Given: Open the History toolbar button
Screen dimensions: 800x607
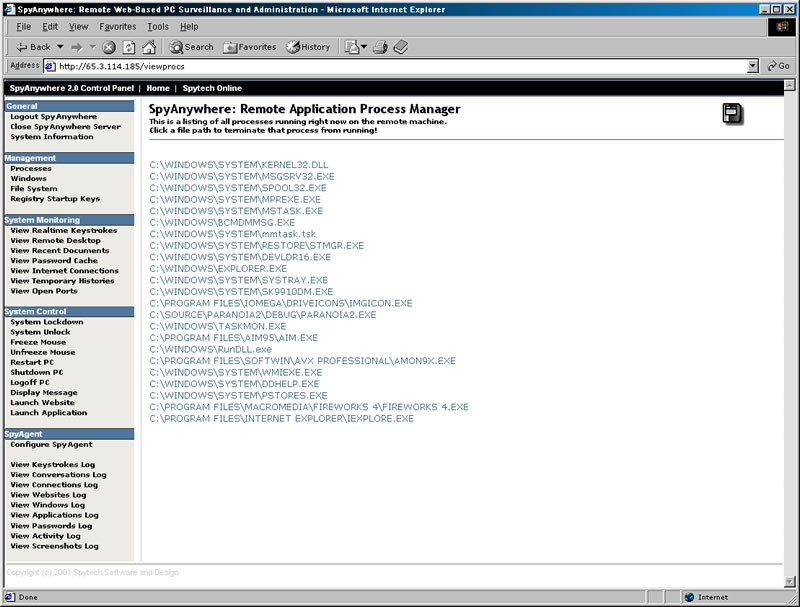Looking at the screenshot, I should [x=308, y=47].
